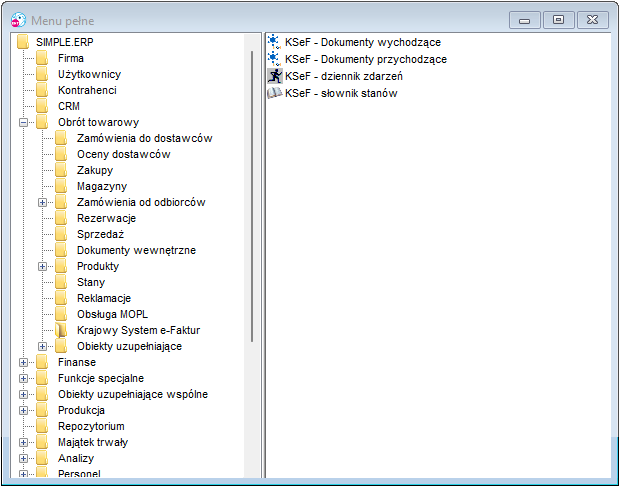Click the Kontrahenci folder icon

pos(42,90)
